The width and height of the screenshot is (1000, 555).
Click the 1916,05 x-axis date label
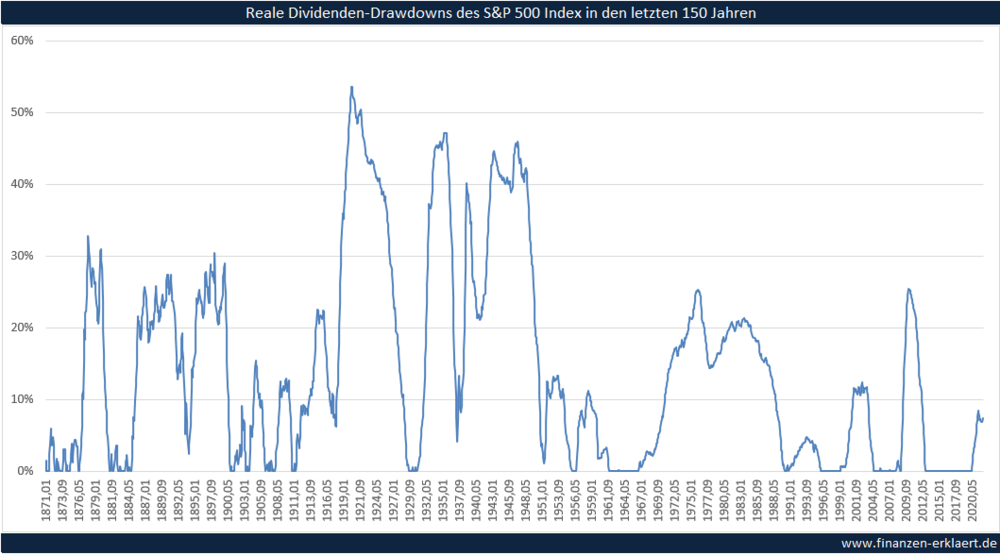[327, 500]
